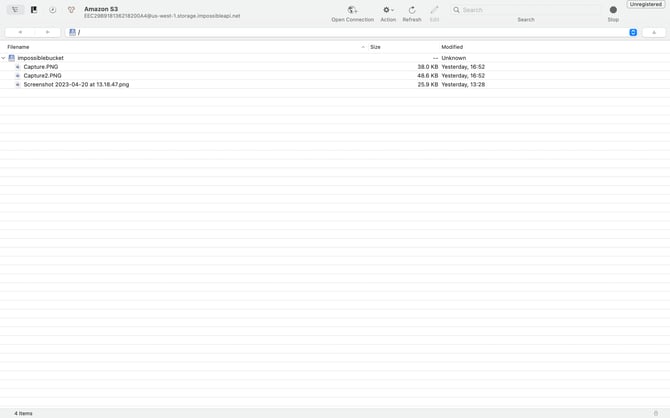Screen dimensions: 670x418
Task: Click the lock icon in the status bar
Action: click(656, 413)
